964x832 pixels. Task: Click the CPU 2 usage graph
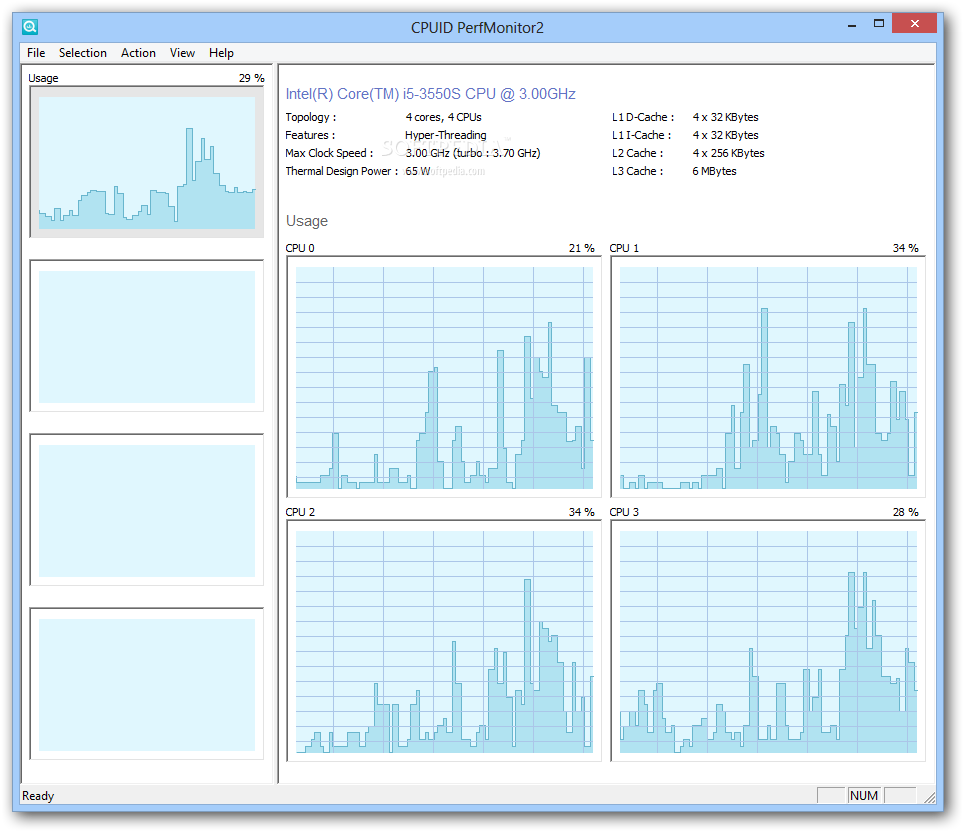tap(444, 641)
